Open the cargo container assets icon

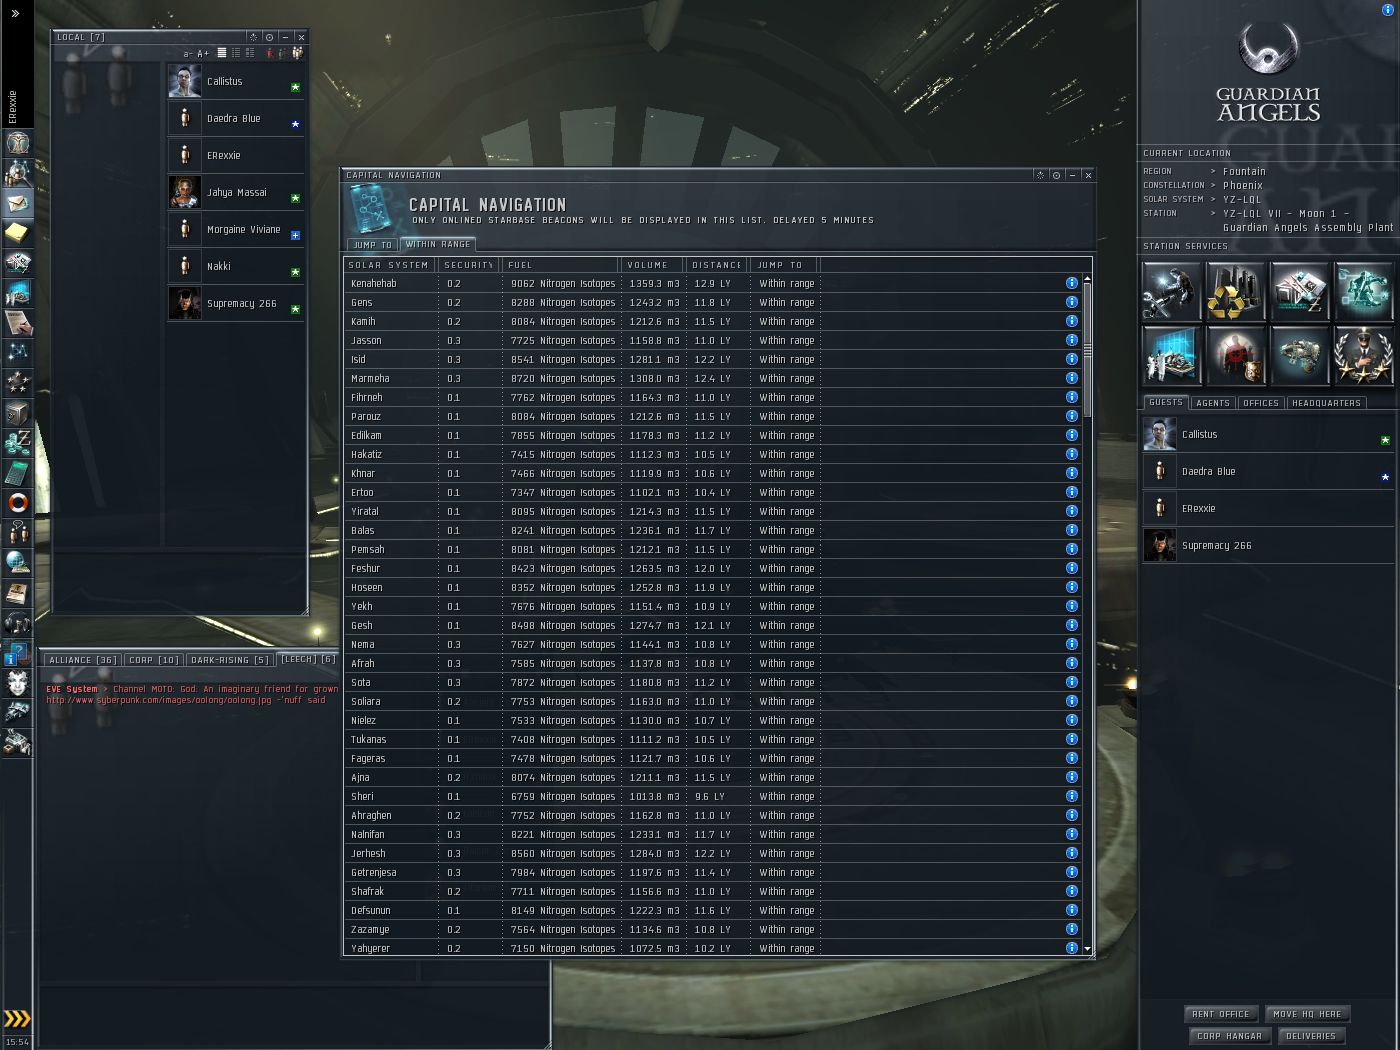click(18, 413)
